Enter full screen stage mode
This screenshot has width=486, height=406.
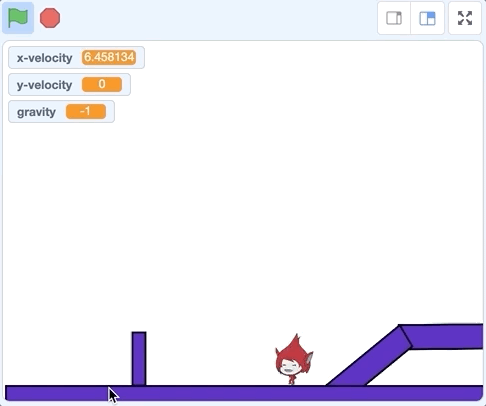coord(465,18)
